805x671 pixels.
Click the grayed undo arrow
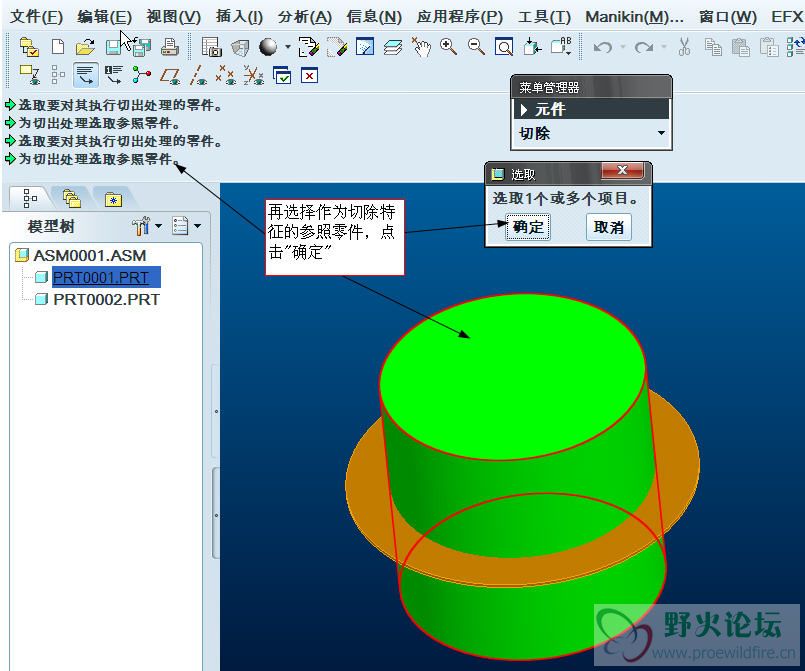pos(603,48)
